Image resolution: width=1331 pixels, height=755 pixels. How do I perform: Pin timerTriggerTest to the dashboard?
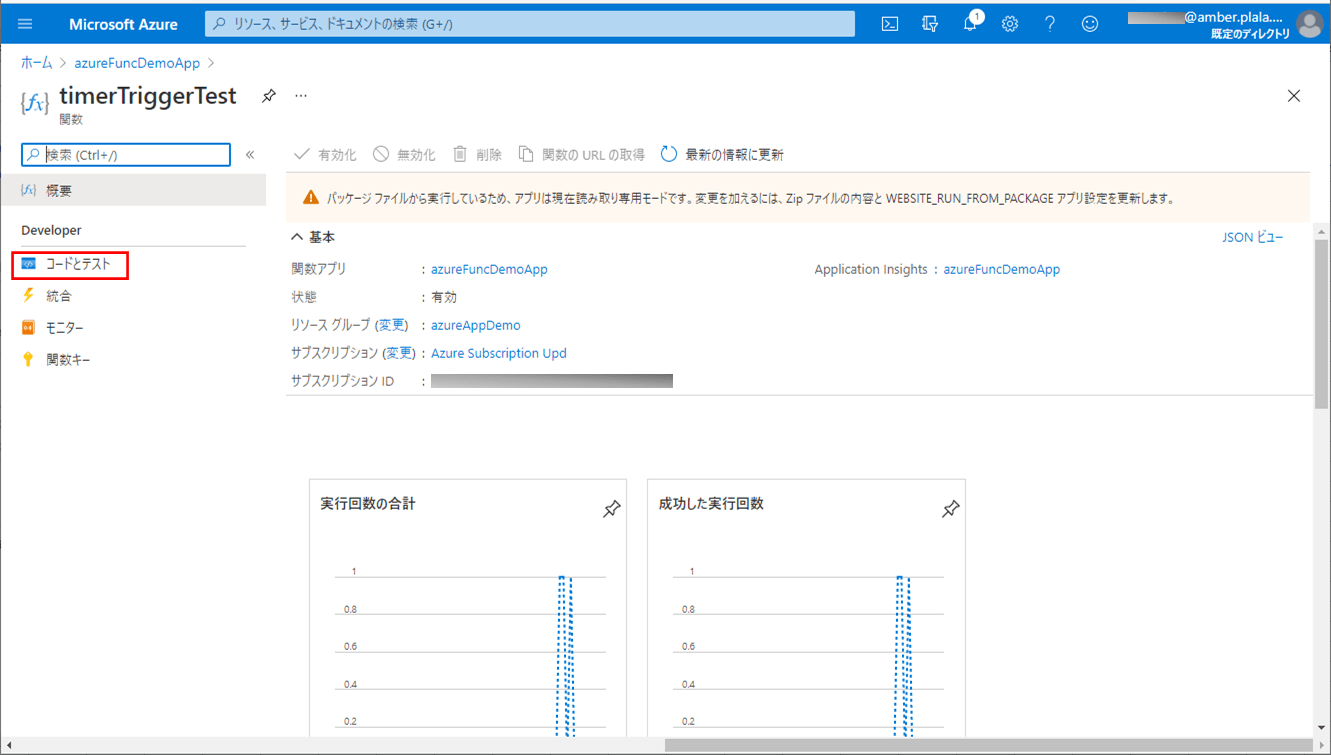pyautogui.click(x=269, y=96)
